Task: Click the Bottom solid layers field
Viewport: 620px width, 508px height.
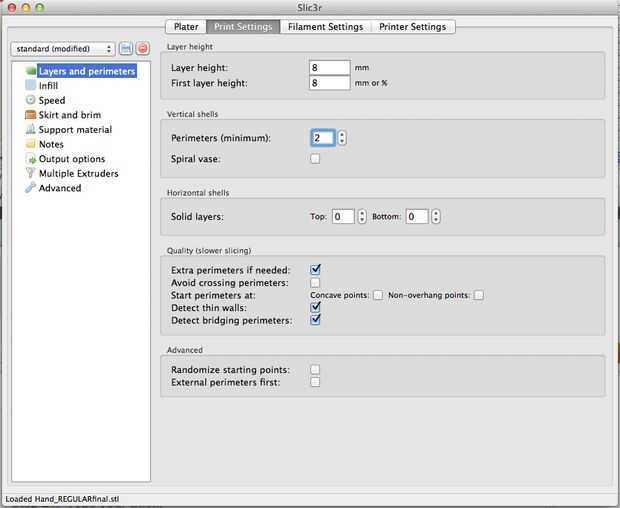Action: point(417,217)
